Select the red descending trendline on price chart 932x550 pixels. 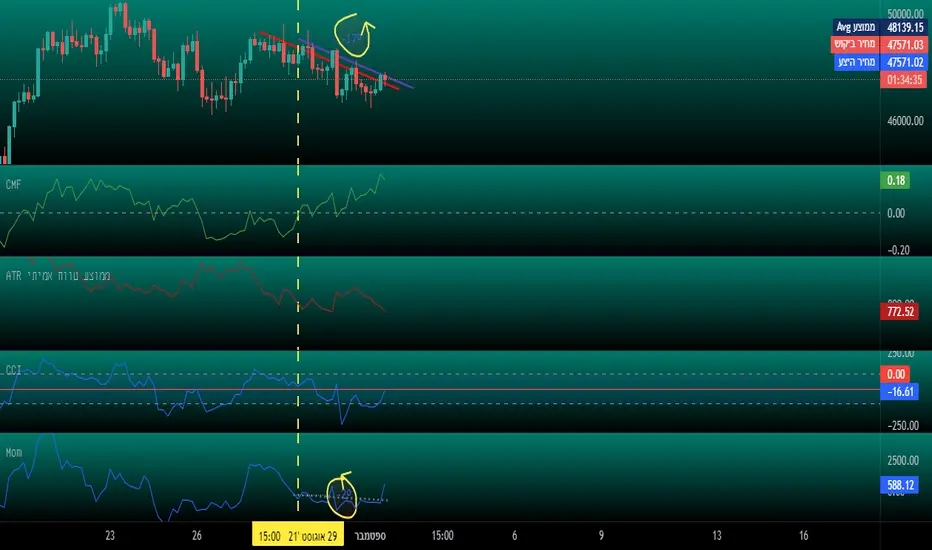coord(329,61)
